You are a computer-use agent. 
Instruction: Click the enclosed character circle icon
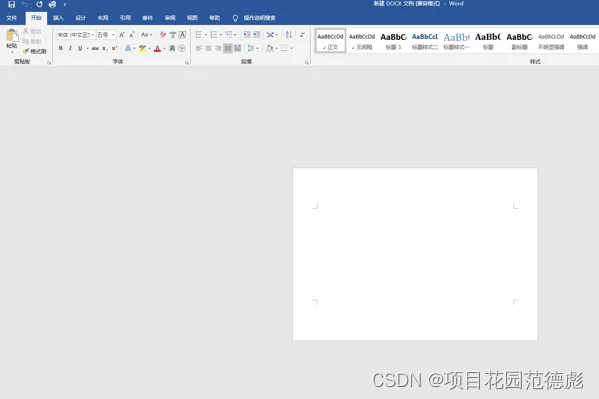(182, 48)
